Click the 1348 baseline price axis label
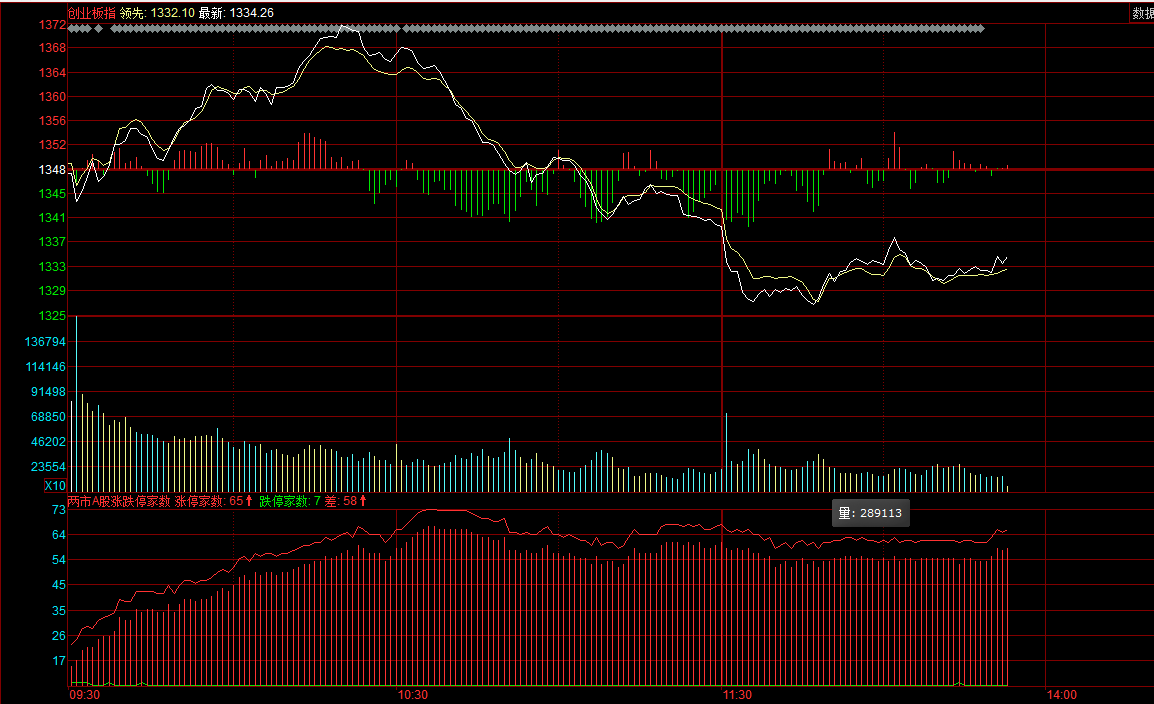This screenshot has height=704, width=1154. point(52,170)
